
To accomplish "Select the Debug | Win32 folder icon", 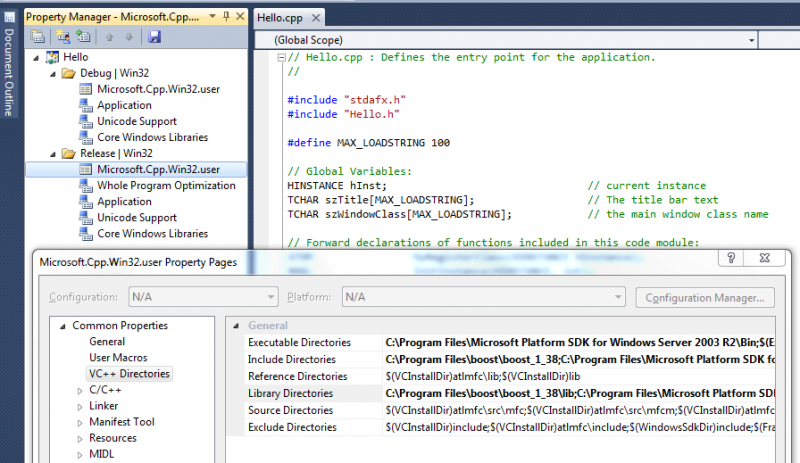I will click(68, 74).
